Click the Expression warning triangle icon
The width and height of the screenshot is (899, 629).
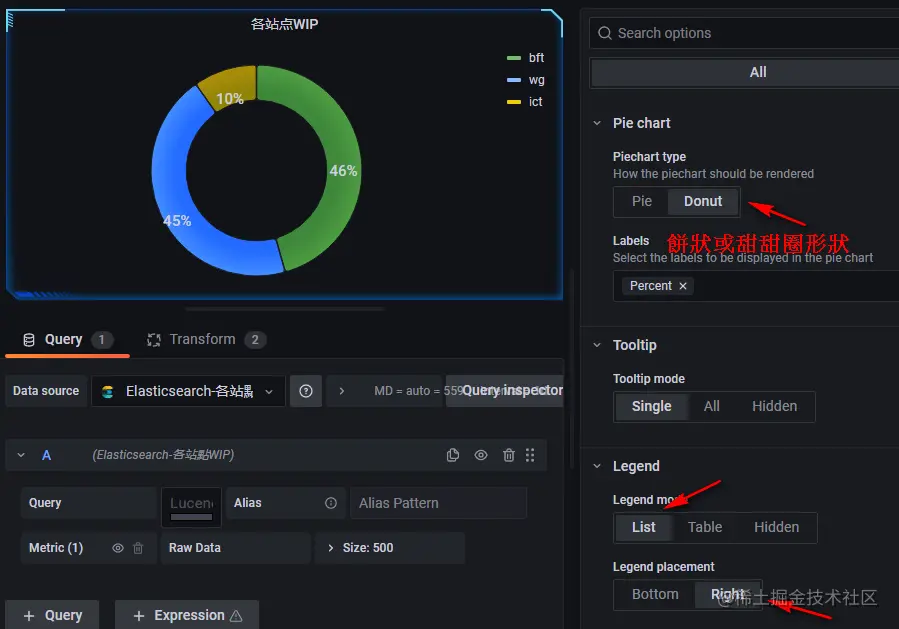point(236,616)
